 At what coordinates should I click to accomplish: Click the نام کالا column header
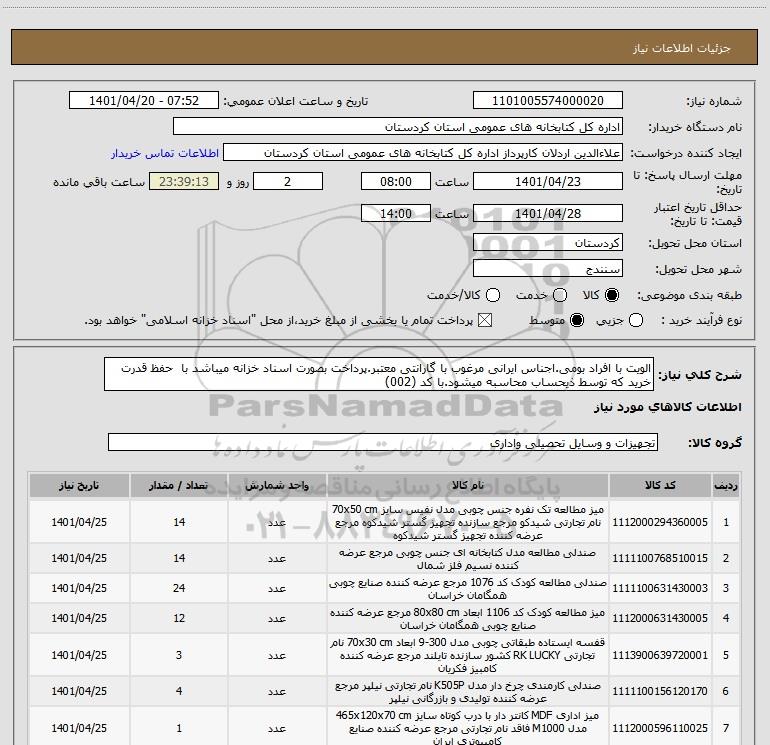coord(468,486)
